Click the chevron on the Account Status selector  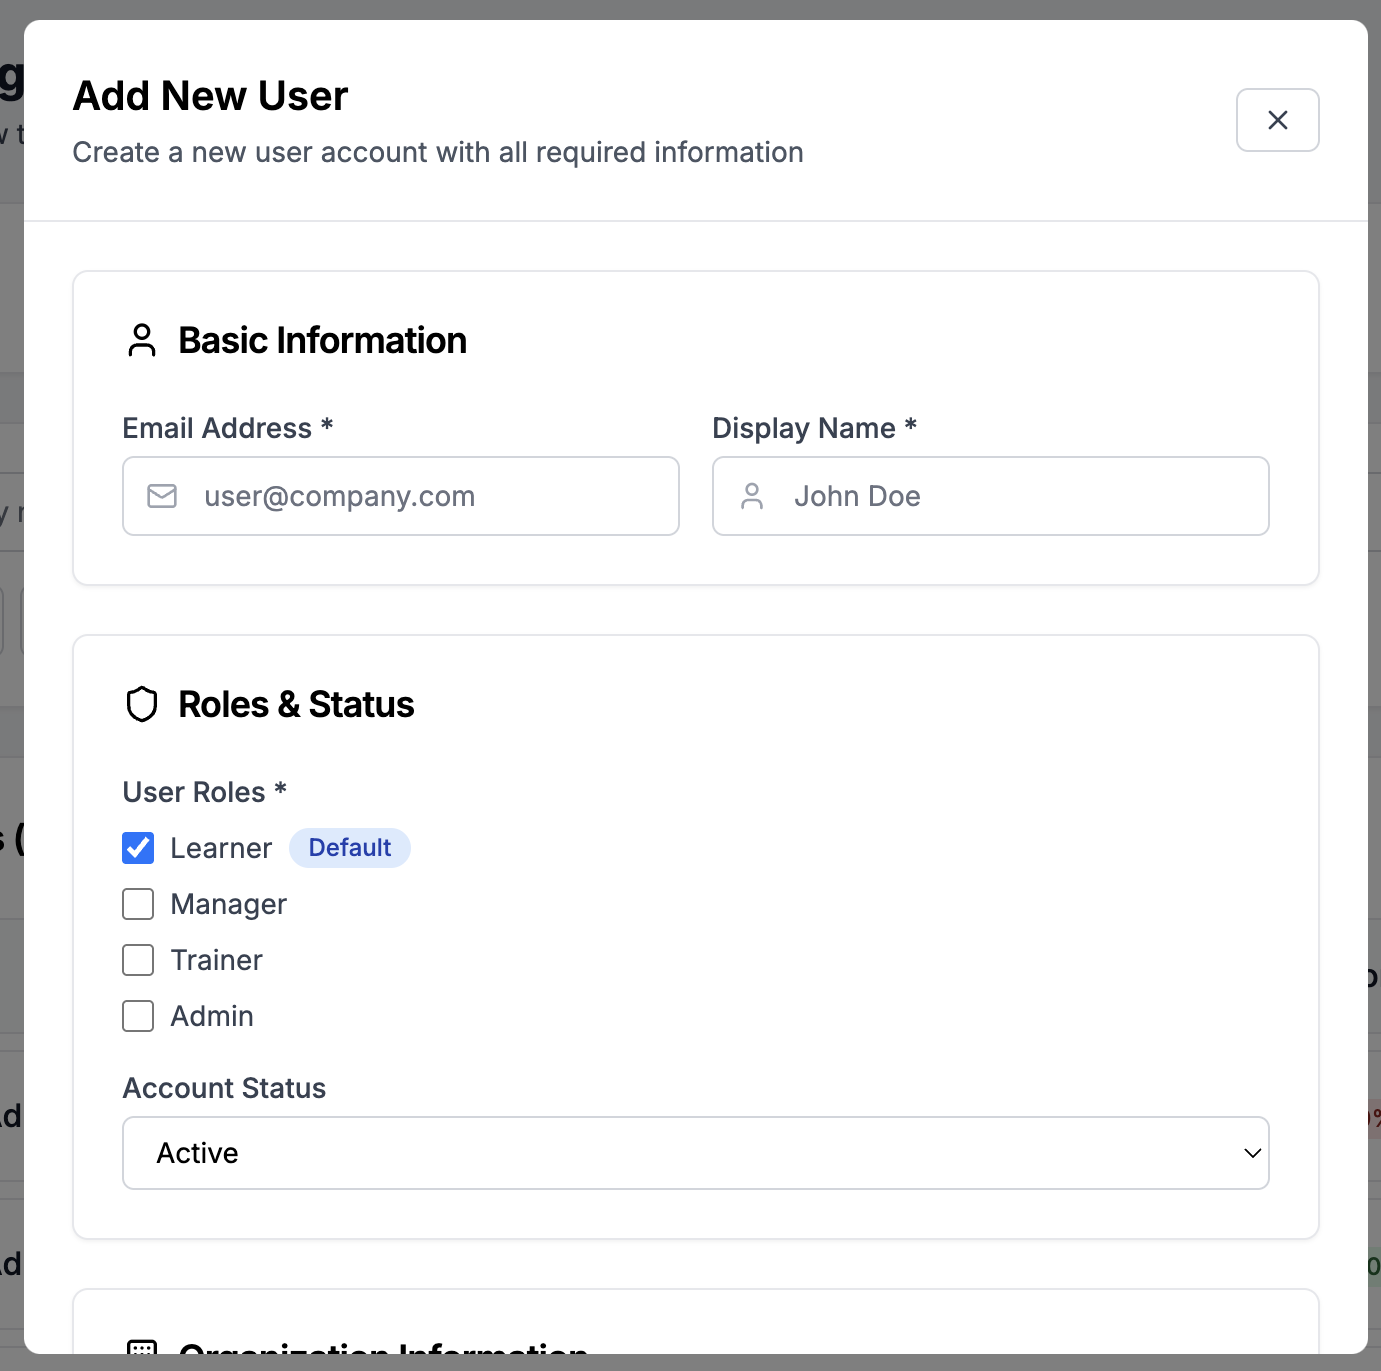tap(1251, 1153)
